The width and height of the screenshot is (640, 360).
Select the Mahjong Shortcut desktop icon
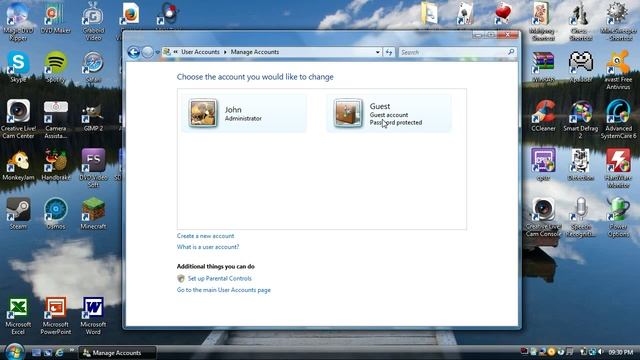pyautogui.click(x=543, y=21)
